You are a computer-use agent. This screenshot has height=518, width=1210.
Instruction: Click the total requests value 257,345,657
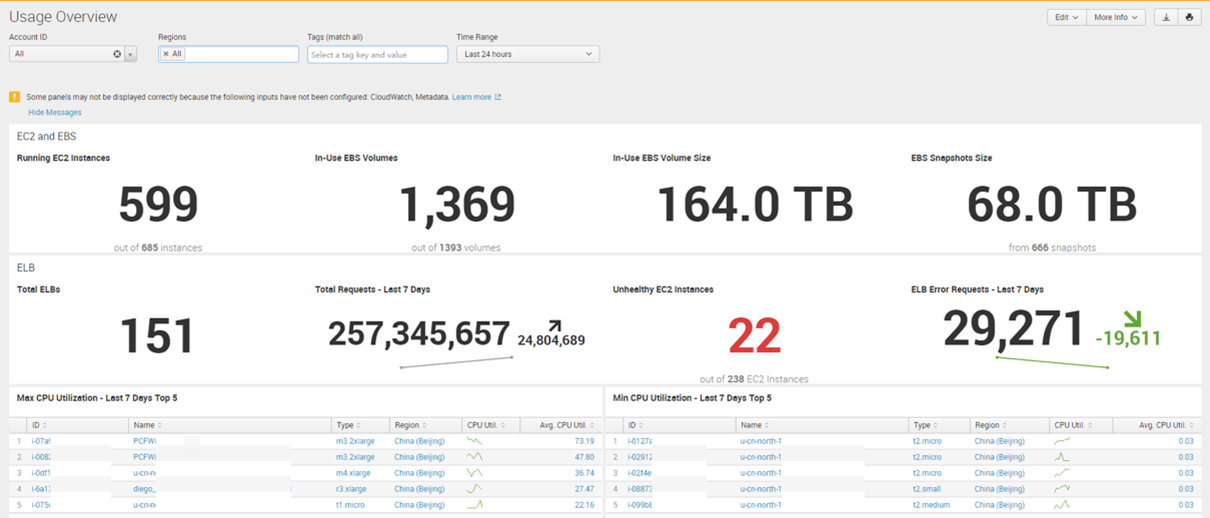tap(419, 334)
